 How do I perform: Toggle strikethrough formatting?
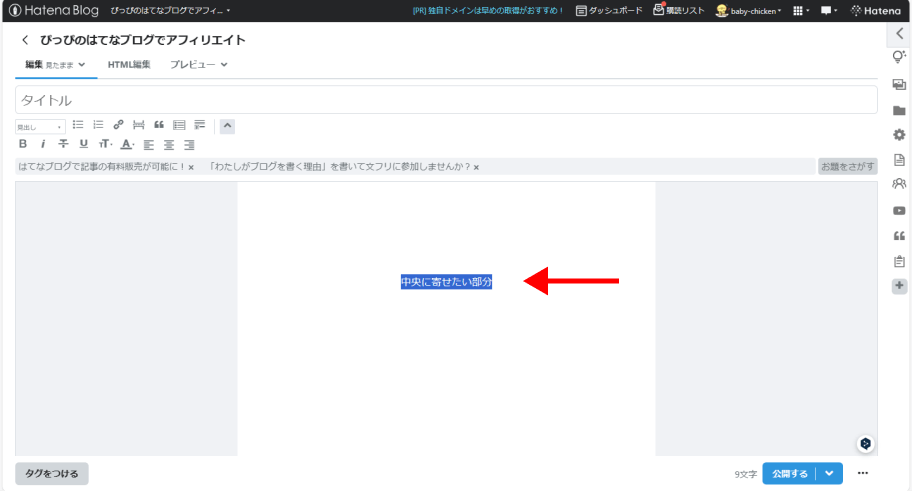(63, 144)
